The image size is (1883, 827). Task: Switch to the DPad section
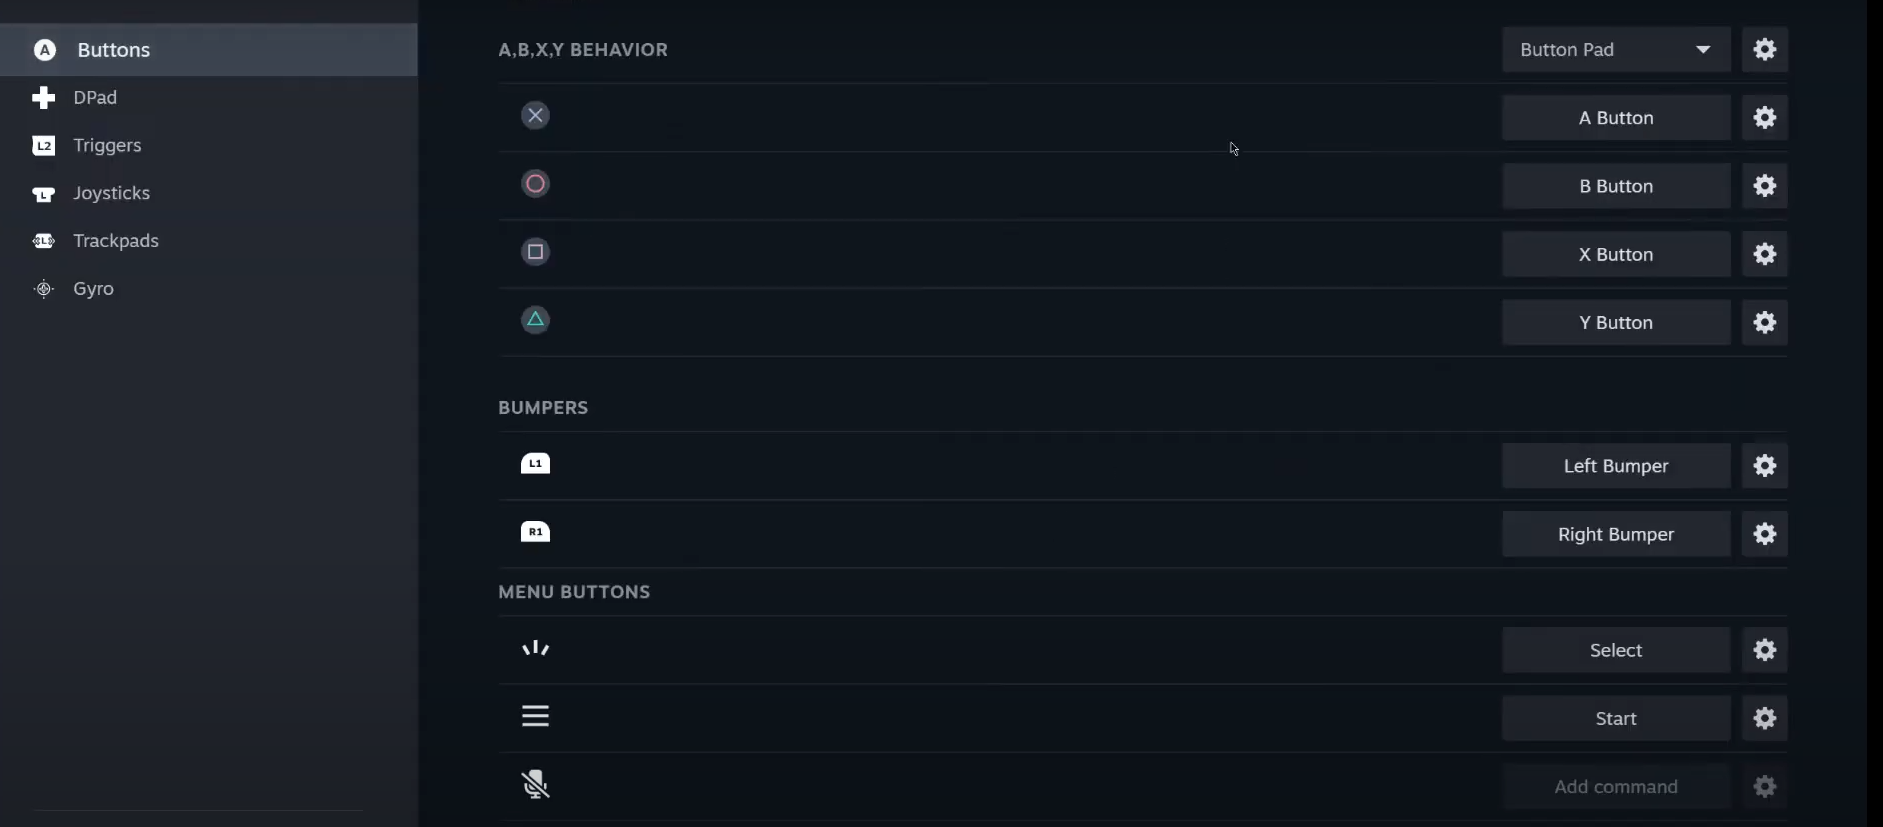pos(95,98)
